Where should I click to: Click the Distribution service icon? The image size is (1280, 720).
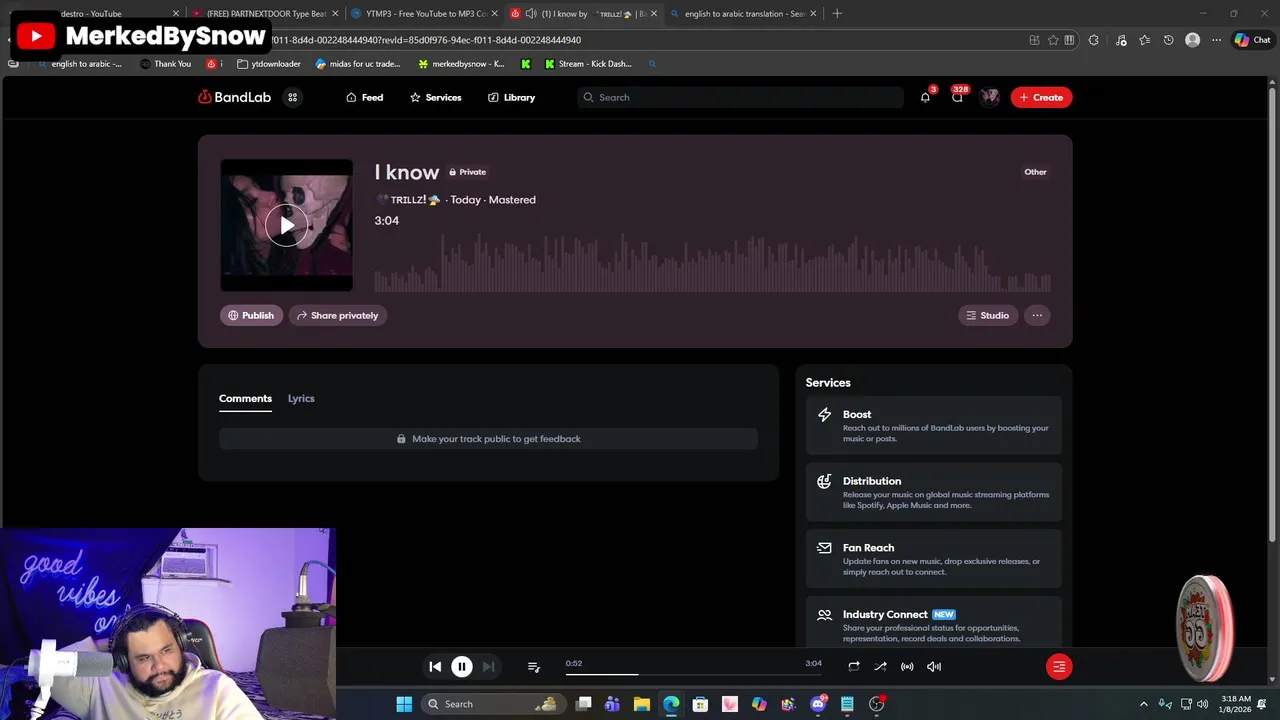coord(824,481)
